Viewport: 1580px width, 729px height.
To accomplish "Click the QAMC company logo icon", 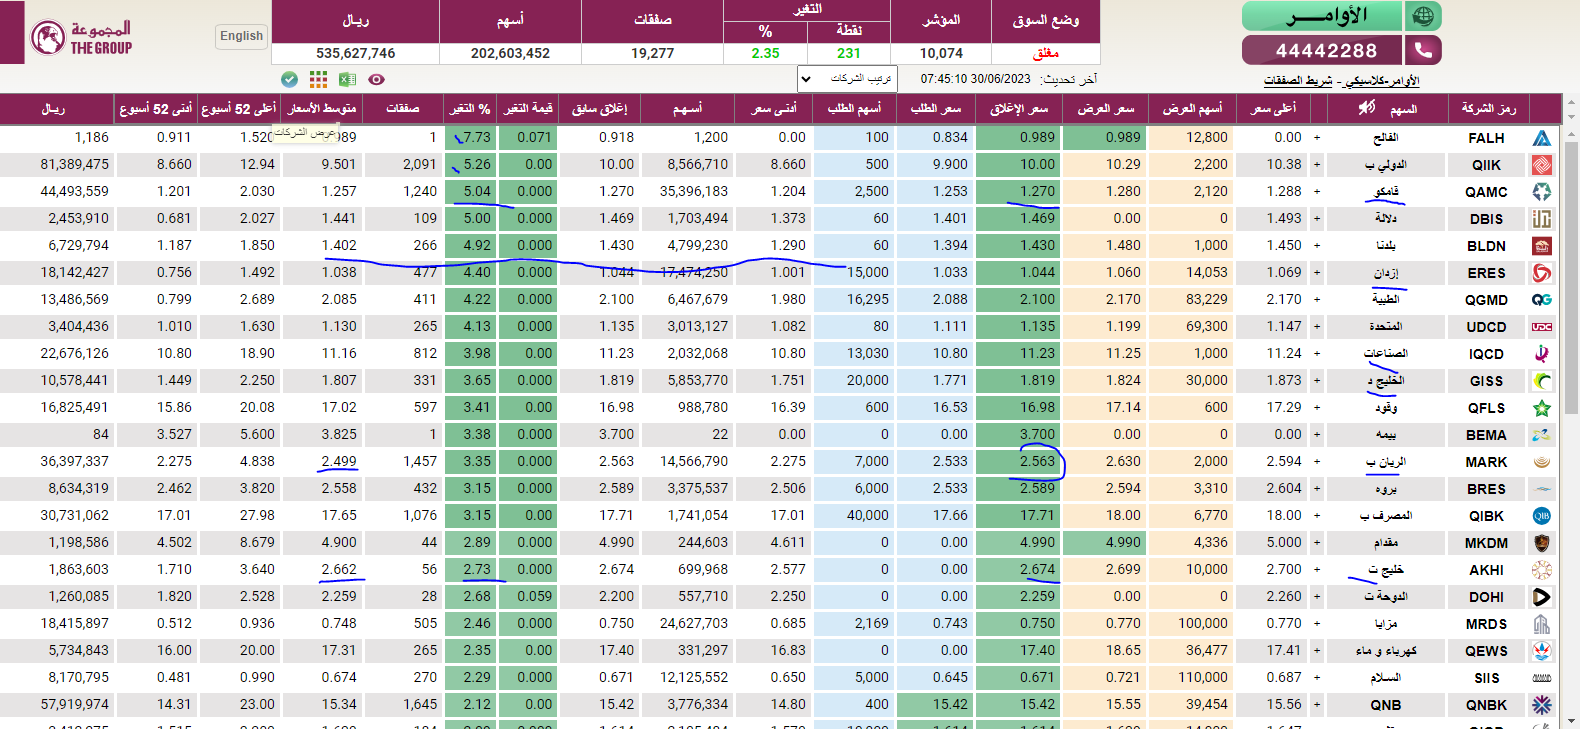I will pos(1542,192).
